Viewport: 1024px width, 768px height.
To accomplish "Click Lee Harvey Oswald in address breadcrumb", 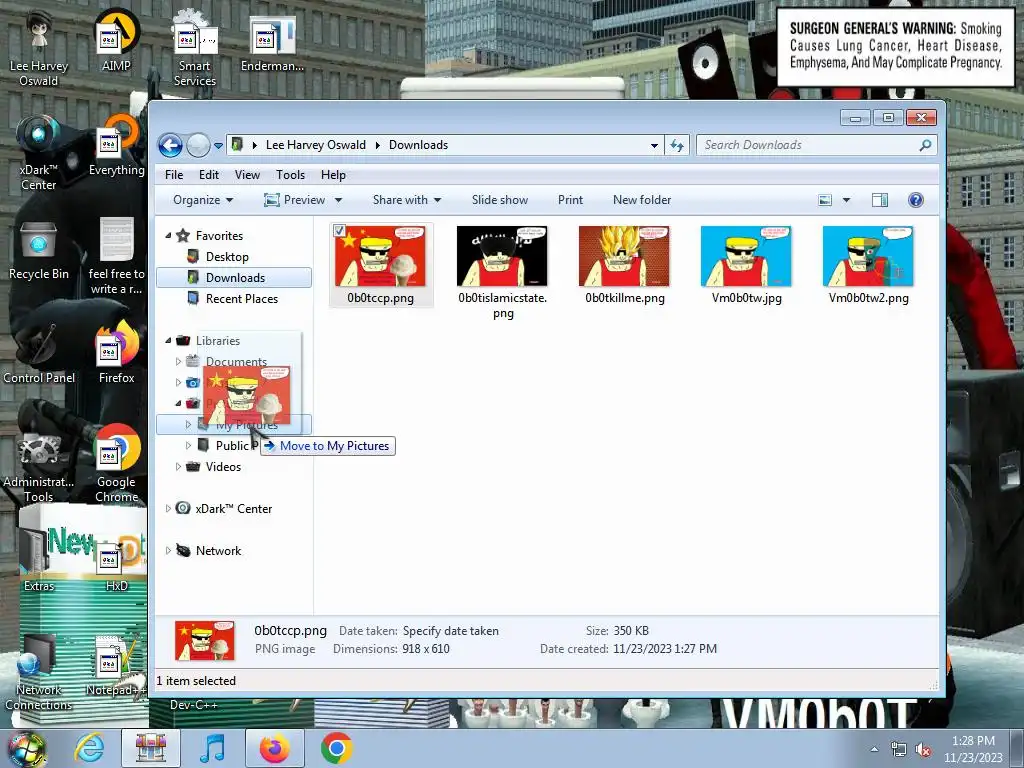I will click(316, 145).
